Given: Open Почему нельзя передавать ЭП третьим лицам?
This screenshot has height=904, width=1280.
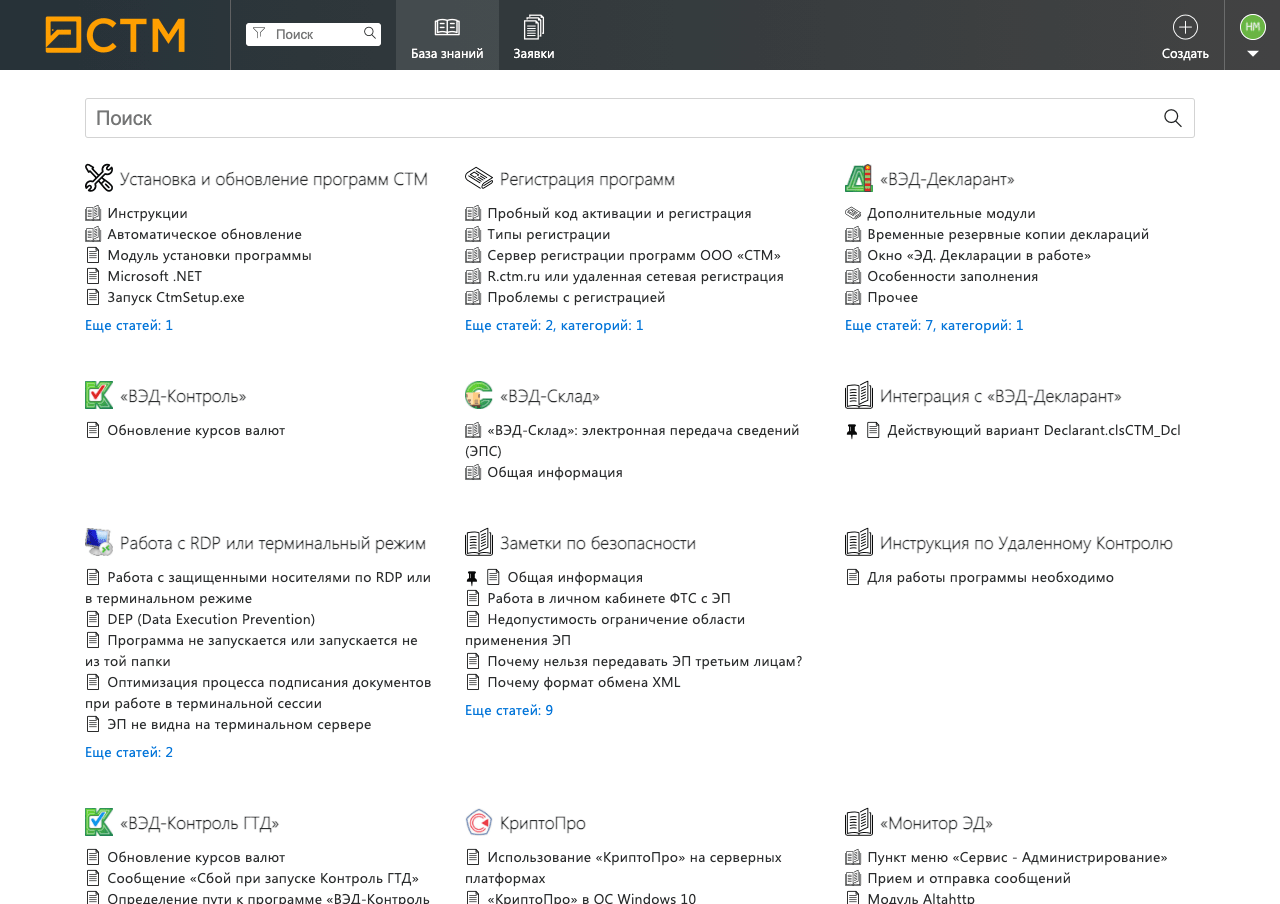Looking at the screenshot, I should tap(645, 661).
